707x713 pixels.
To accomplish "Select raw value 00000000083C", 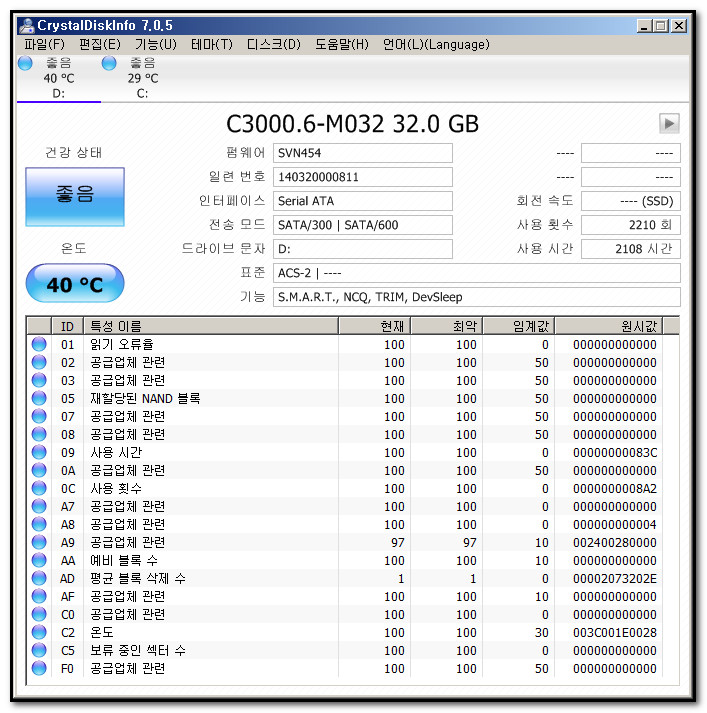I will [x=615, y=452].
